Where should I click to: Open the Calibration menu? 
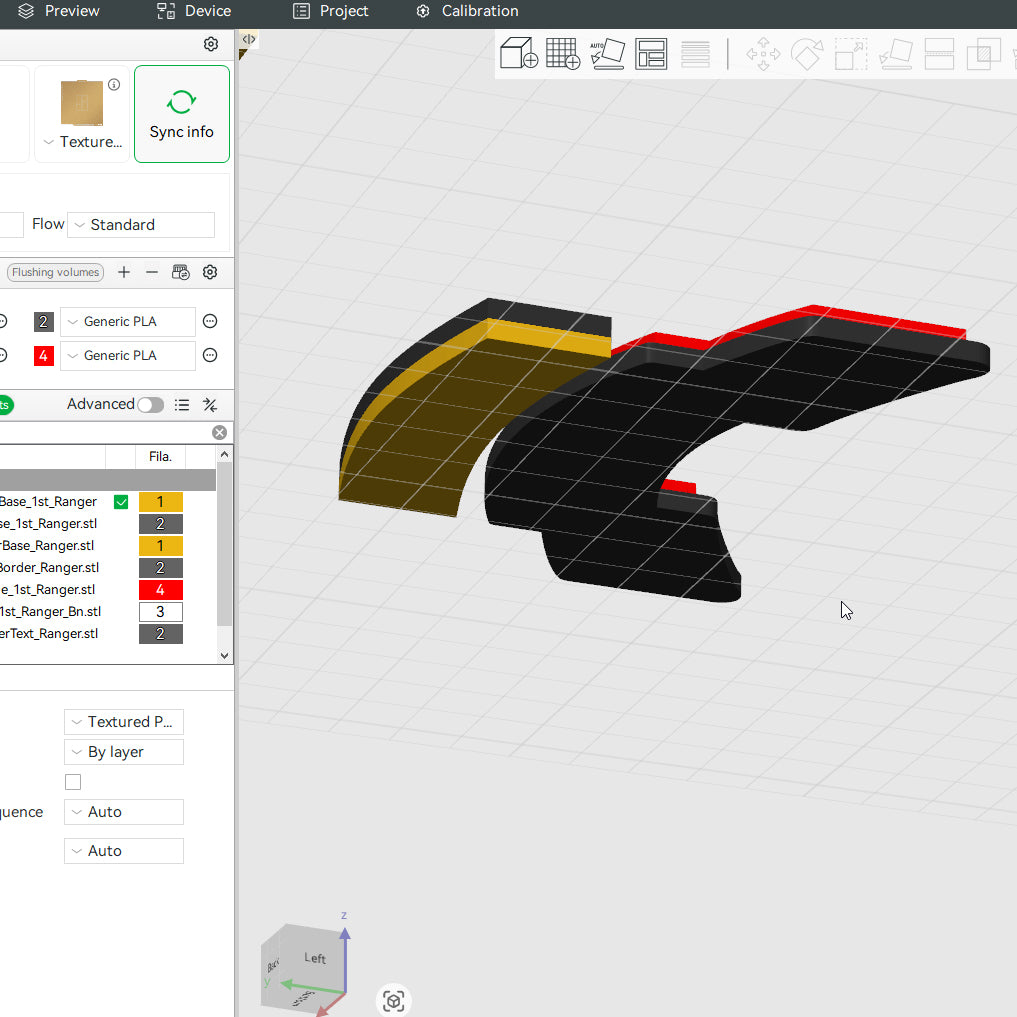point(467,12)
